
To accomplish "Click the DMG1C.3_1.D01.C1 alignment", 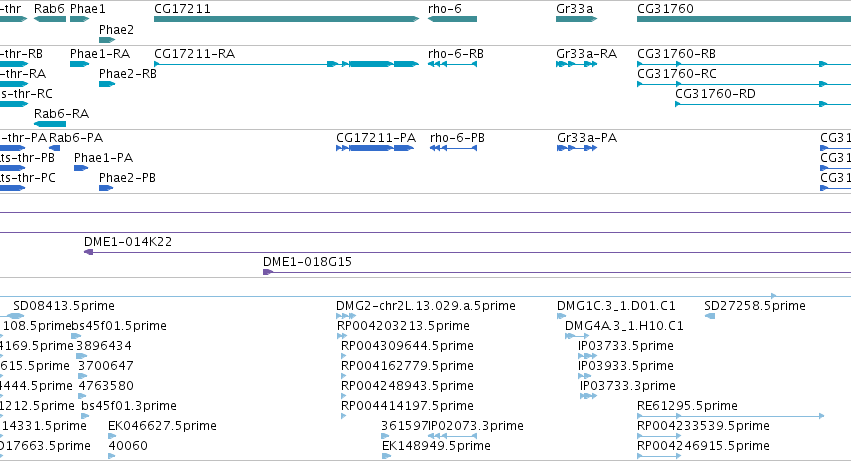I will tap(561, 315).
